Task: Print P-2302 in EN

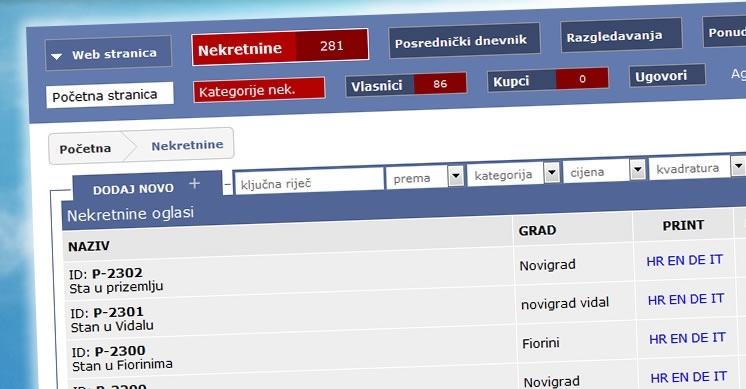Action: (676, 261)
